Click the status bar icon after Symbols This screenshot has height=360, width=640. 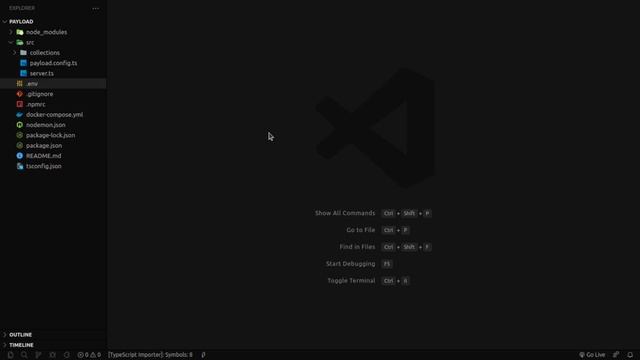click(x=203, y=355)
